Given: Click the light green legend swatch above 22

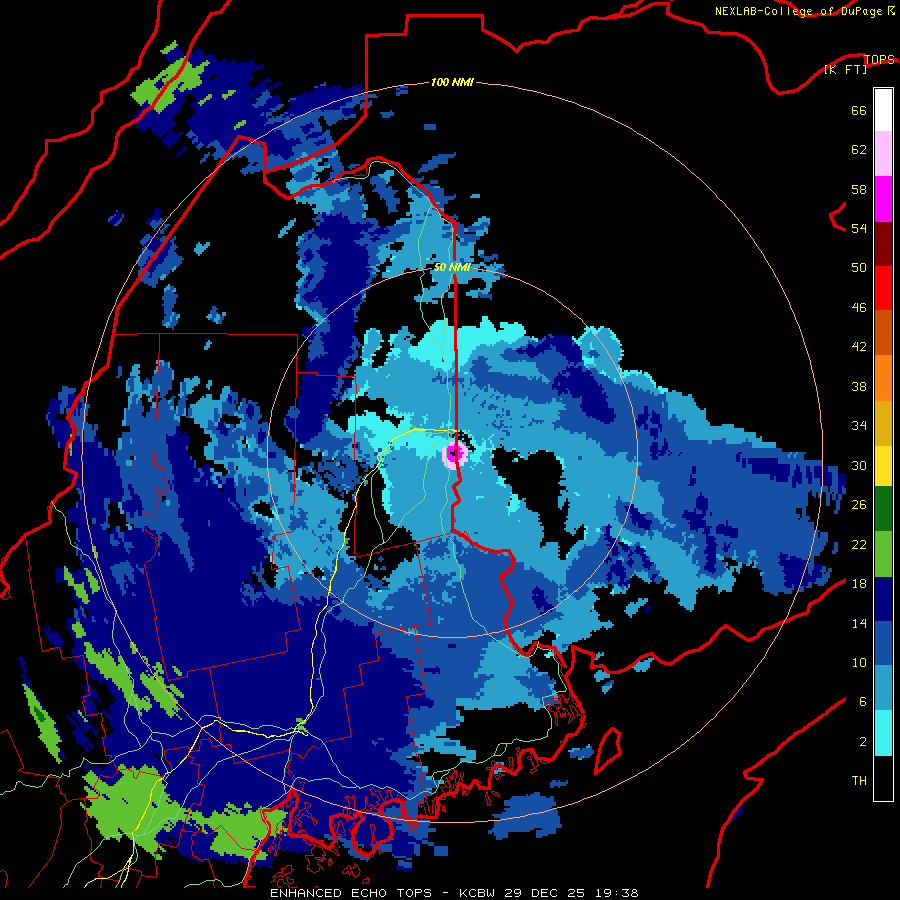Looking at the screenshot, I should click(883, 554).
